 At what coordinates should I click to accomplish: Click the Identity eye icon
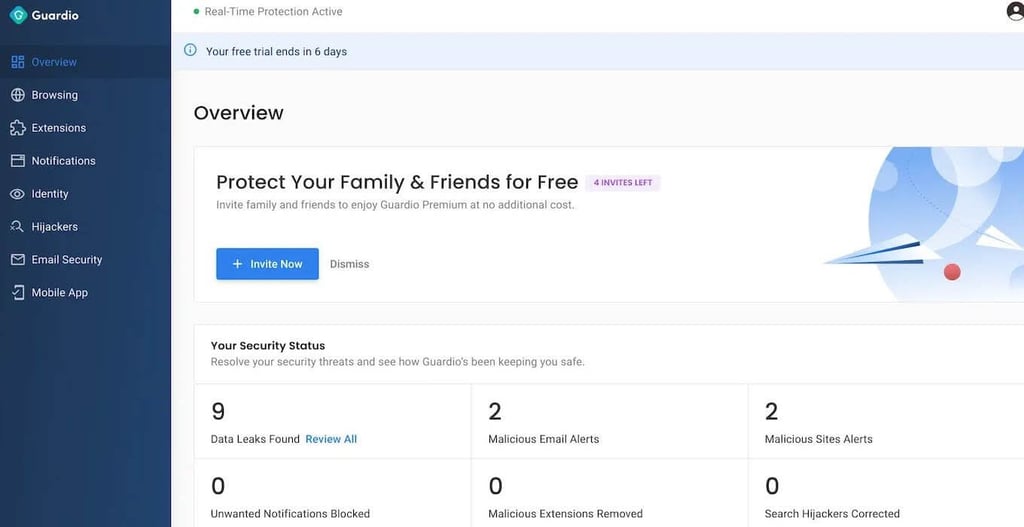tap(18, 194)
